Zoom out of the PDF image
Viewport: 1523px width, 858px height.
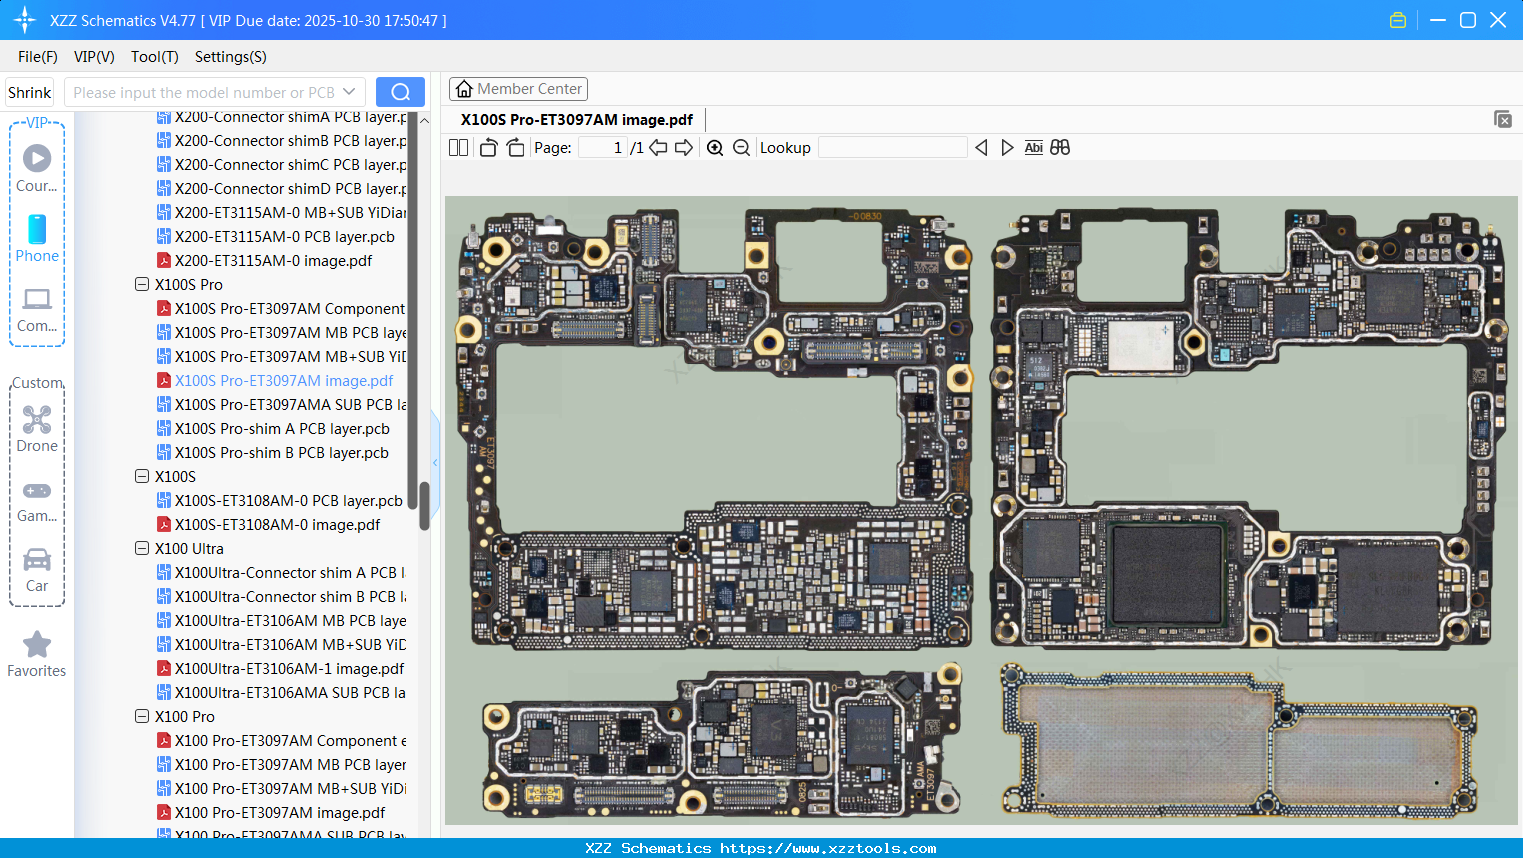coord(741,147)
